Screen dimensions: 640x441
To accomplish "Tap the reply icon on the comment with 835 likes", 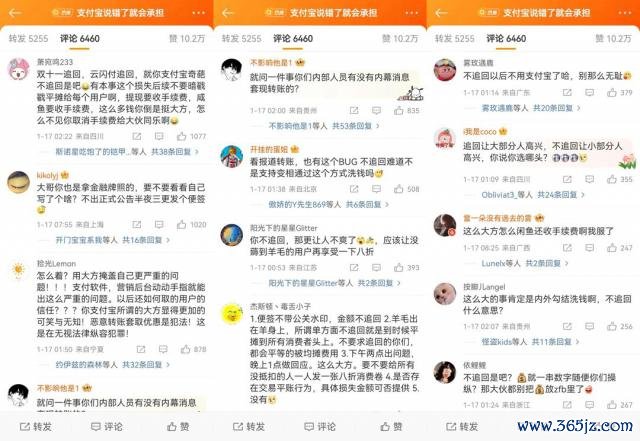I will point(376,110).
